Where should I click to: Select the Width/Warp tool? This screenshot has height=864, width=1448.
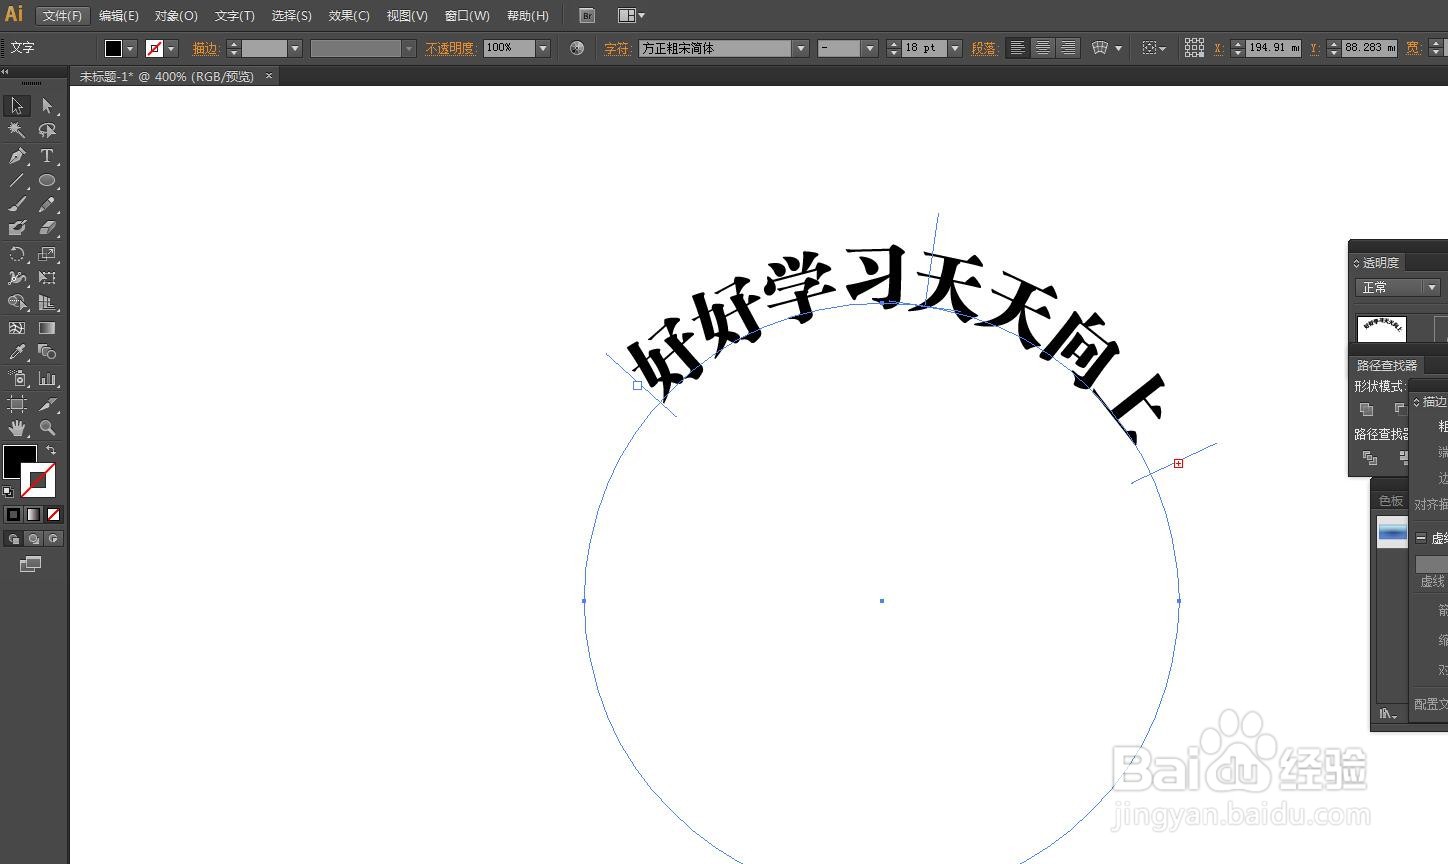pos(17,278)
